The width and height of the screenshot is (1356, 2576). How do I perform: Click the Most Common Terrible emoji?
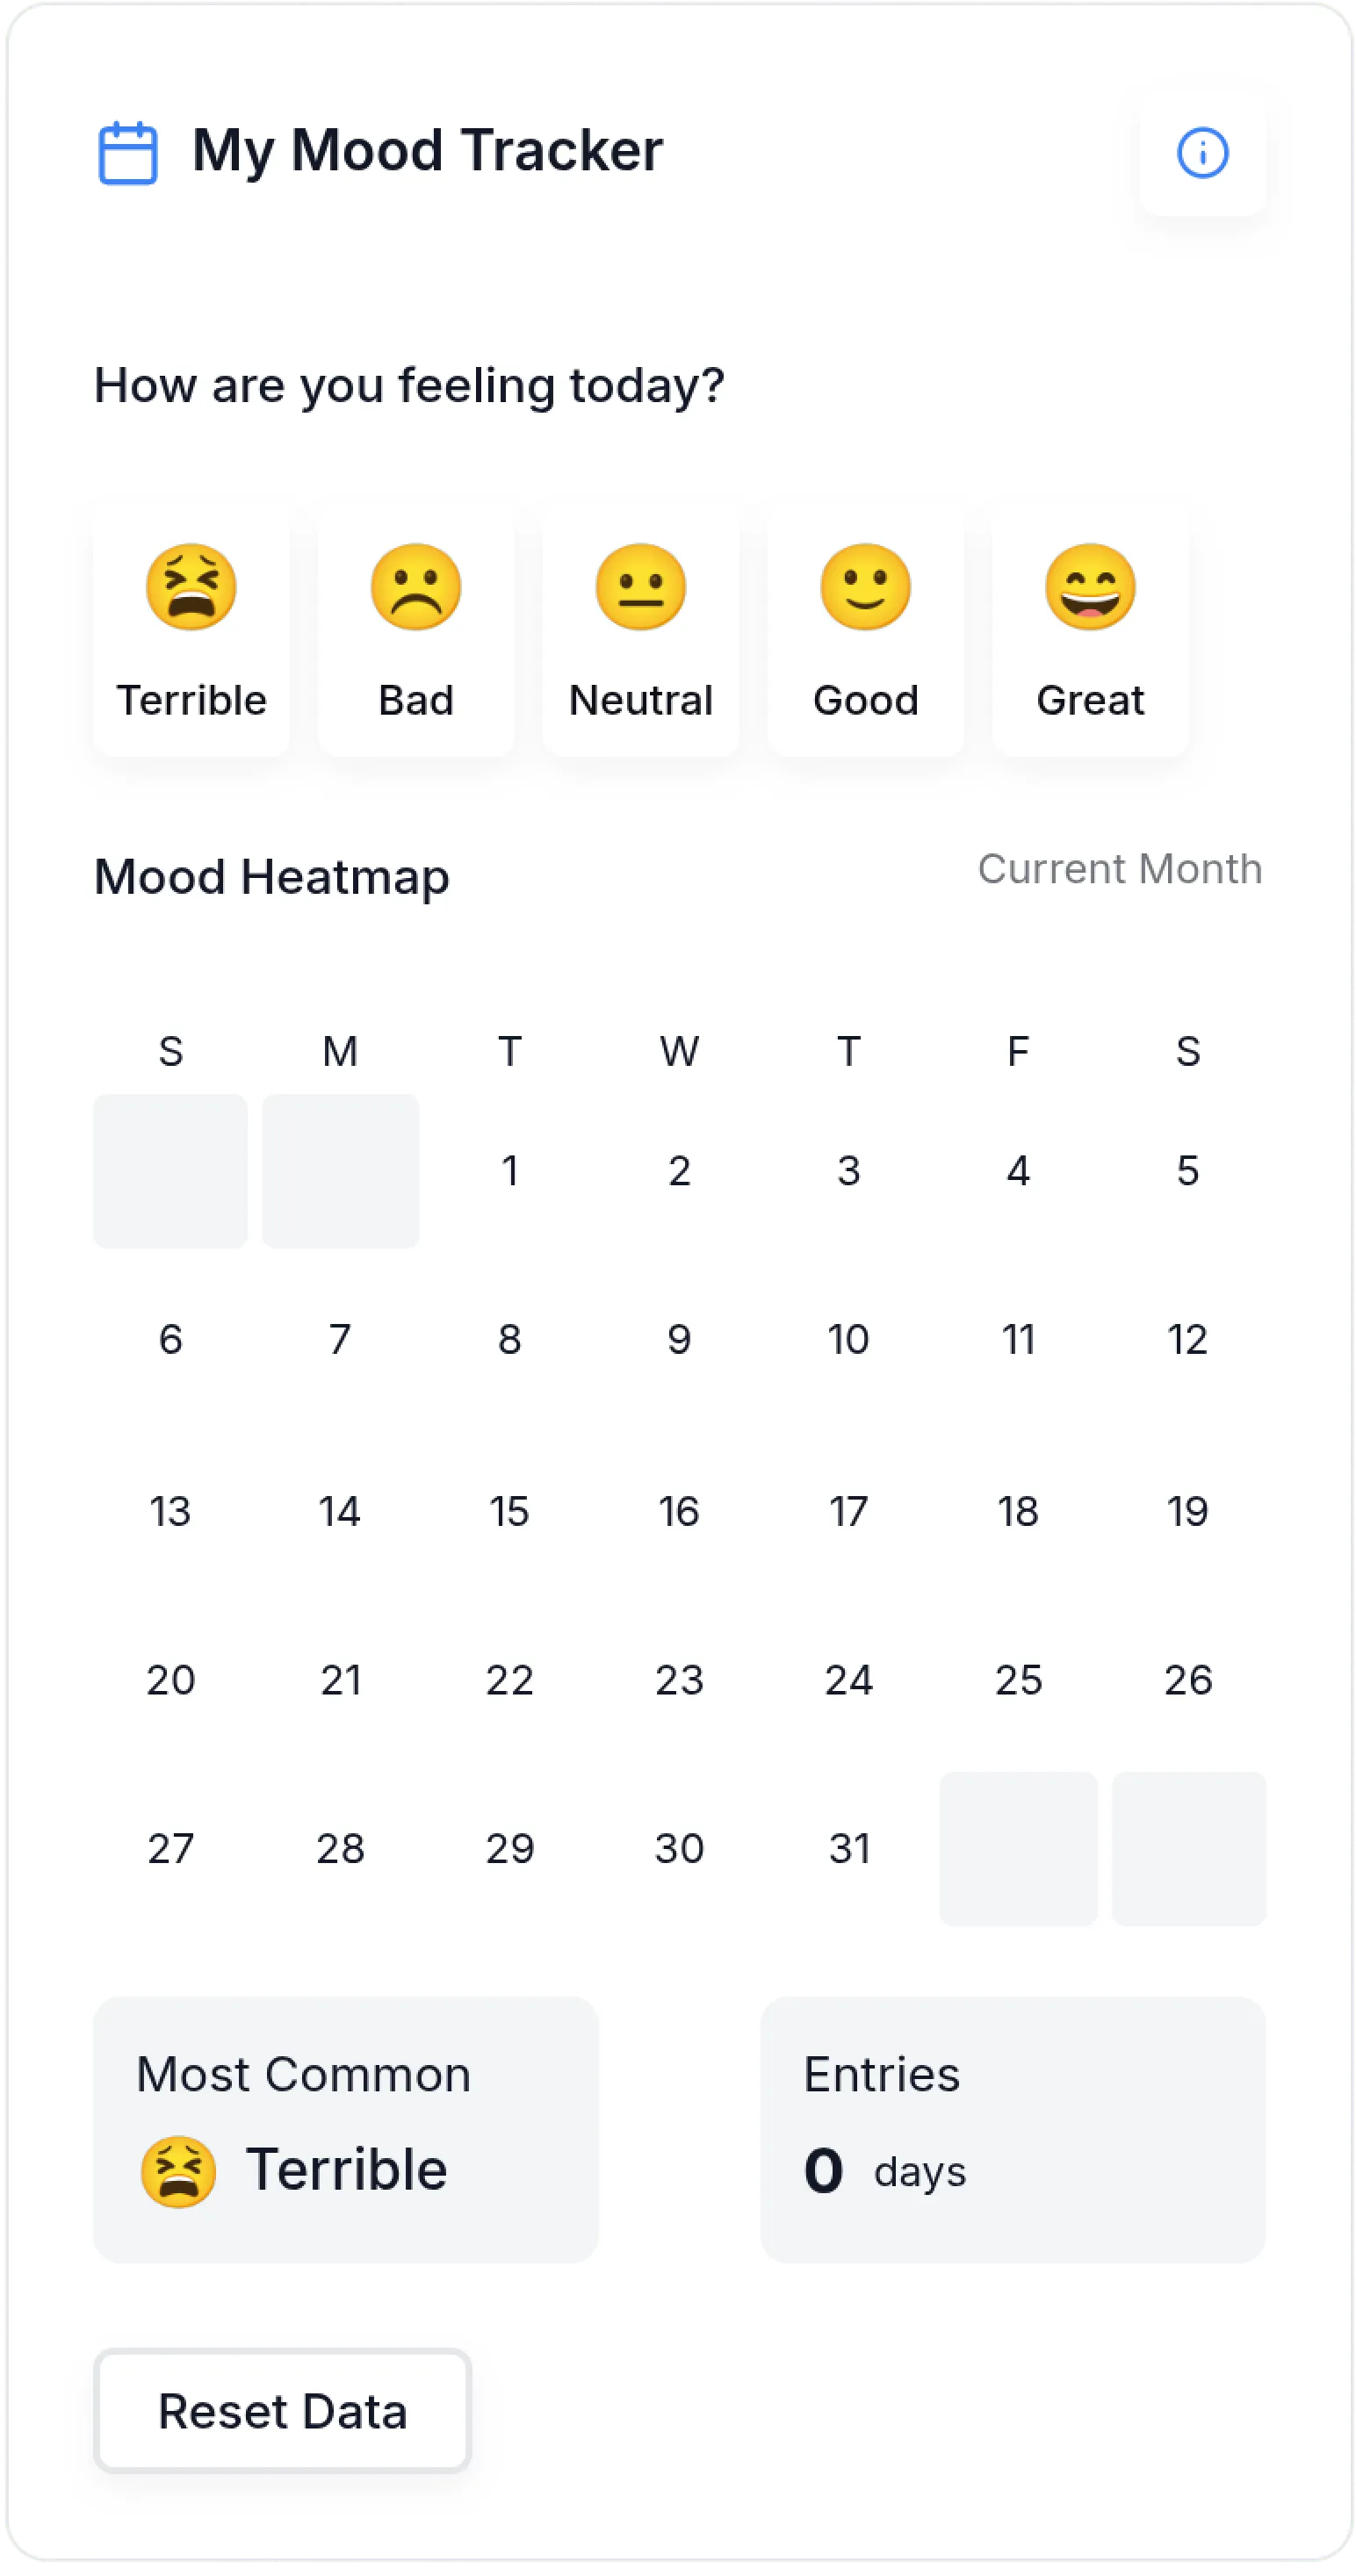(x=178, y=2171)
